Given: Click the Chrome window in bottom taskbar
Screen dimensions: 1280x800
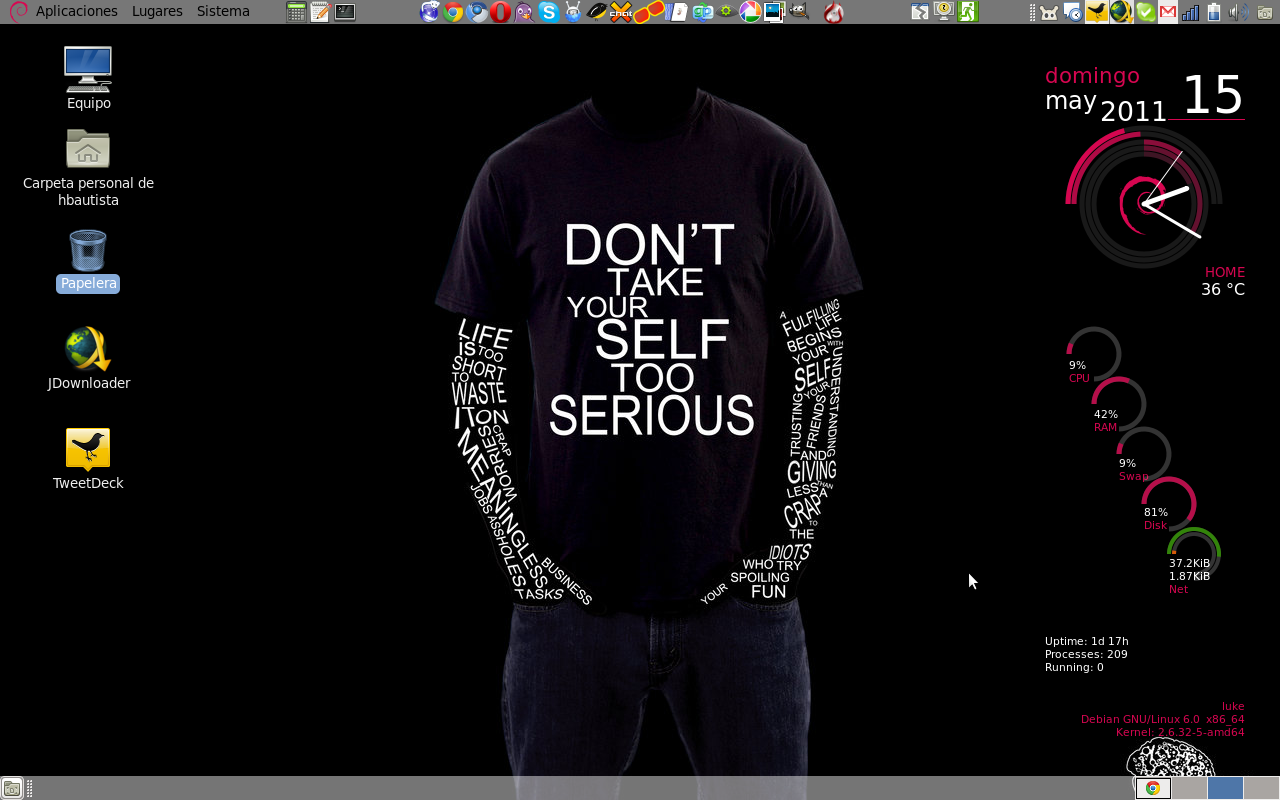Looking at the screenshot, I should pyautogui.click(x=1153, y=788).
